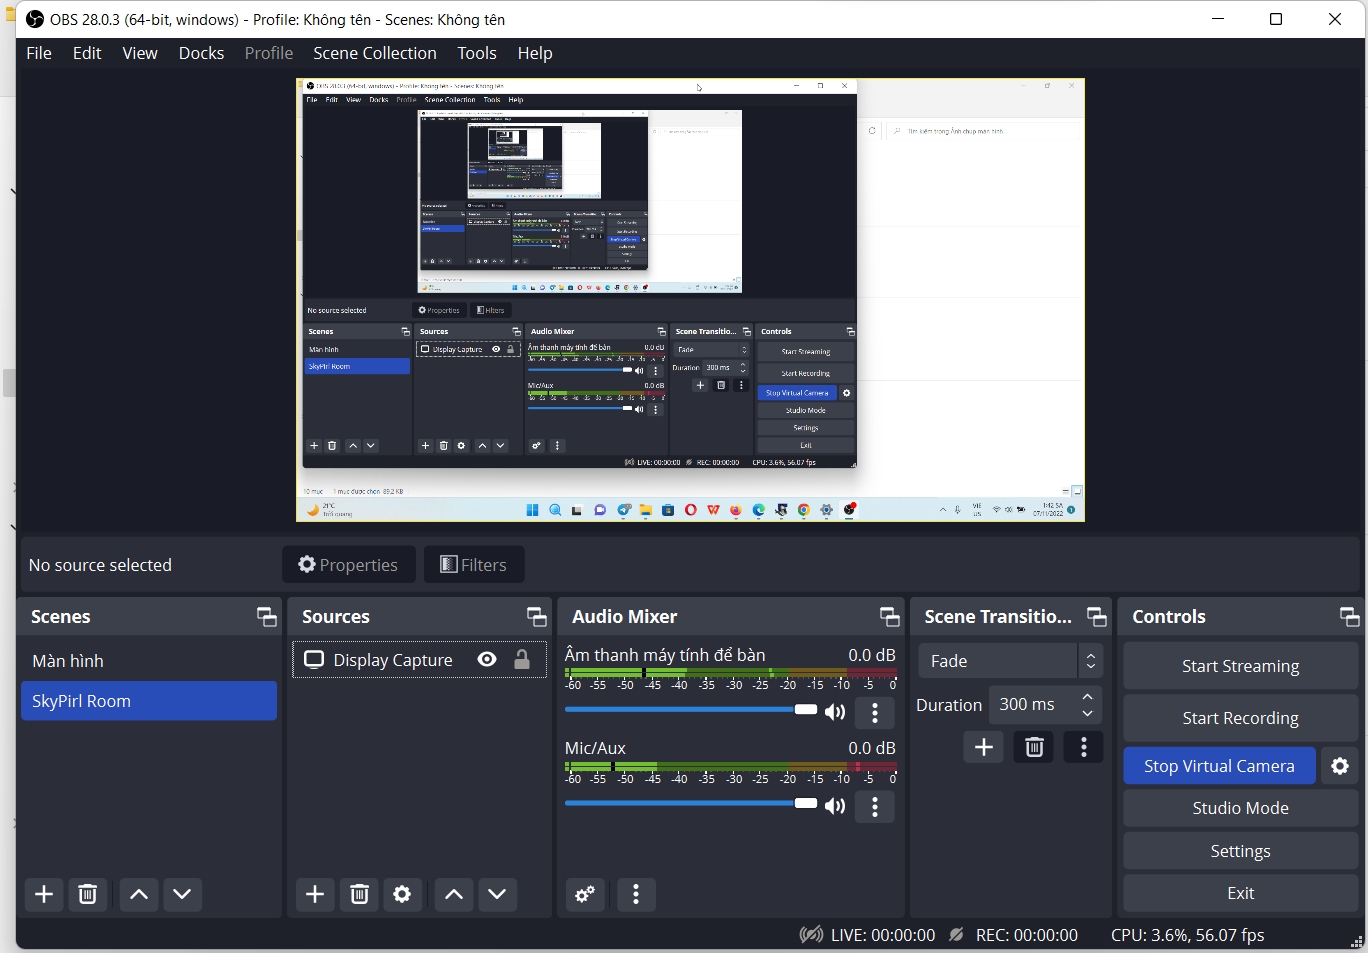The height and width of the screenshot is (953, 1368).
Task: Open the Fade transition dropdown
Action: [1010, 661]
